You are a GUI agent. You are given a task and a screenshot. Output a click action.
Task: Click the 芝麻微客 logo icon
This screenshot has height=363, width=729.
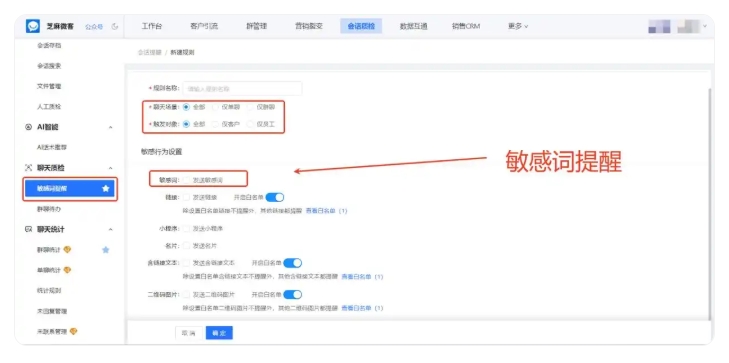(x=33, y=26)
